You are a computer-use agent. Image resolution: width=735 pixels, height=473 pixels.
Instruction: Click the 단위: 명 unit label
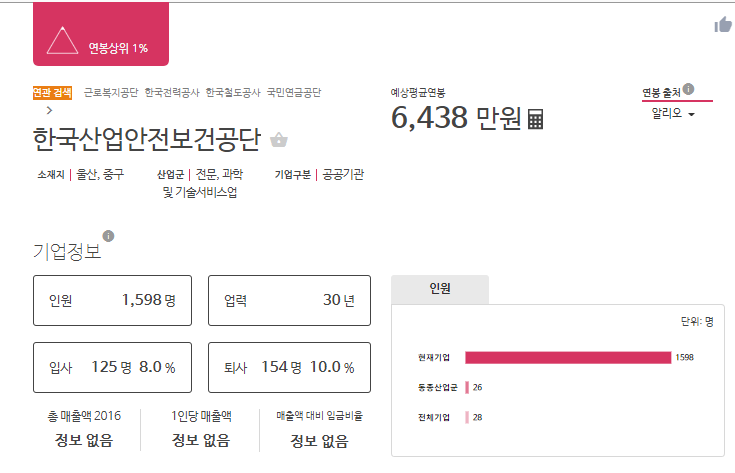pyautogui.click(x=697, y=322)
